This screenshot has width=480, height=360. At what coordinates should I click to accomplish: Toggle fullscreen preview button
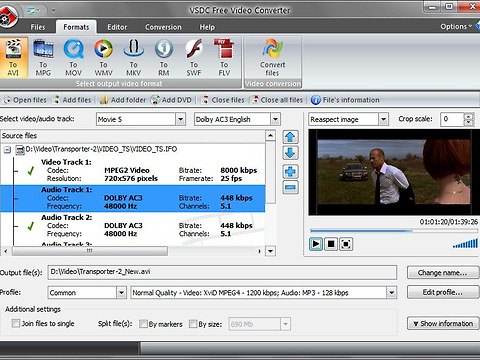click(x=346, y=244)
